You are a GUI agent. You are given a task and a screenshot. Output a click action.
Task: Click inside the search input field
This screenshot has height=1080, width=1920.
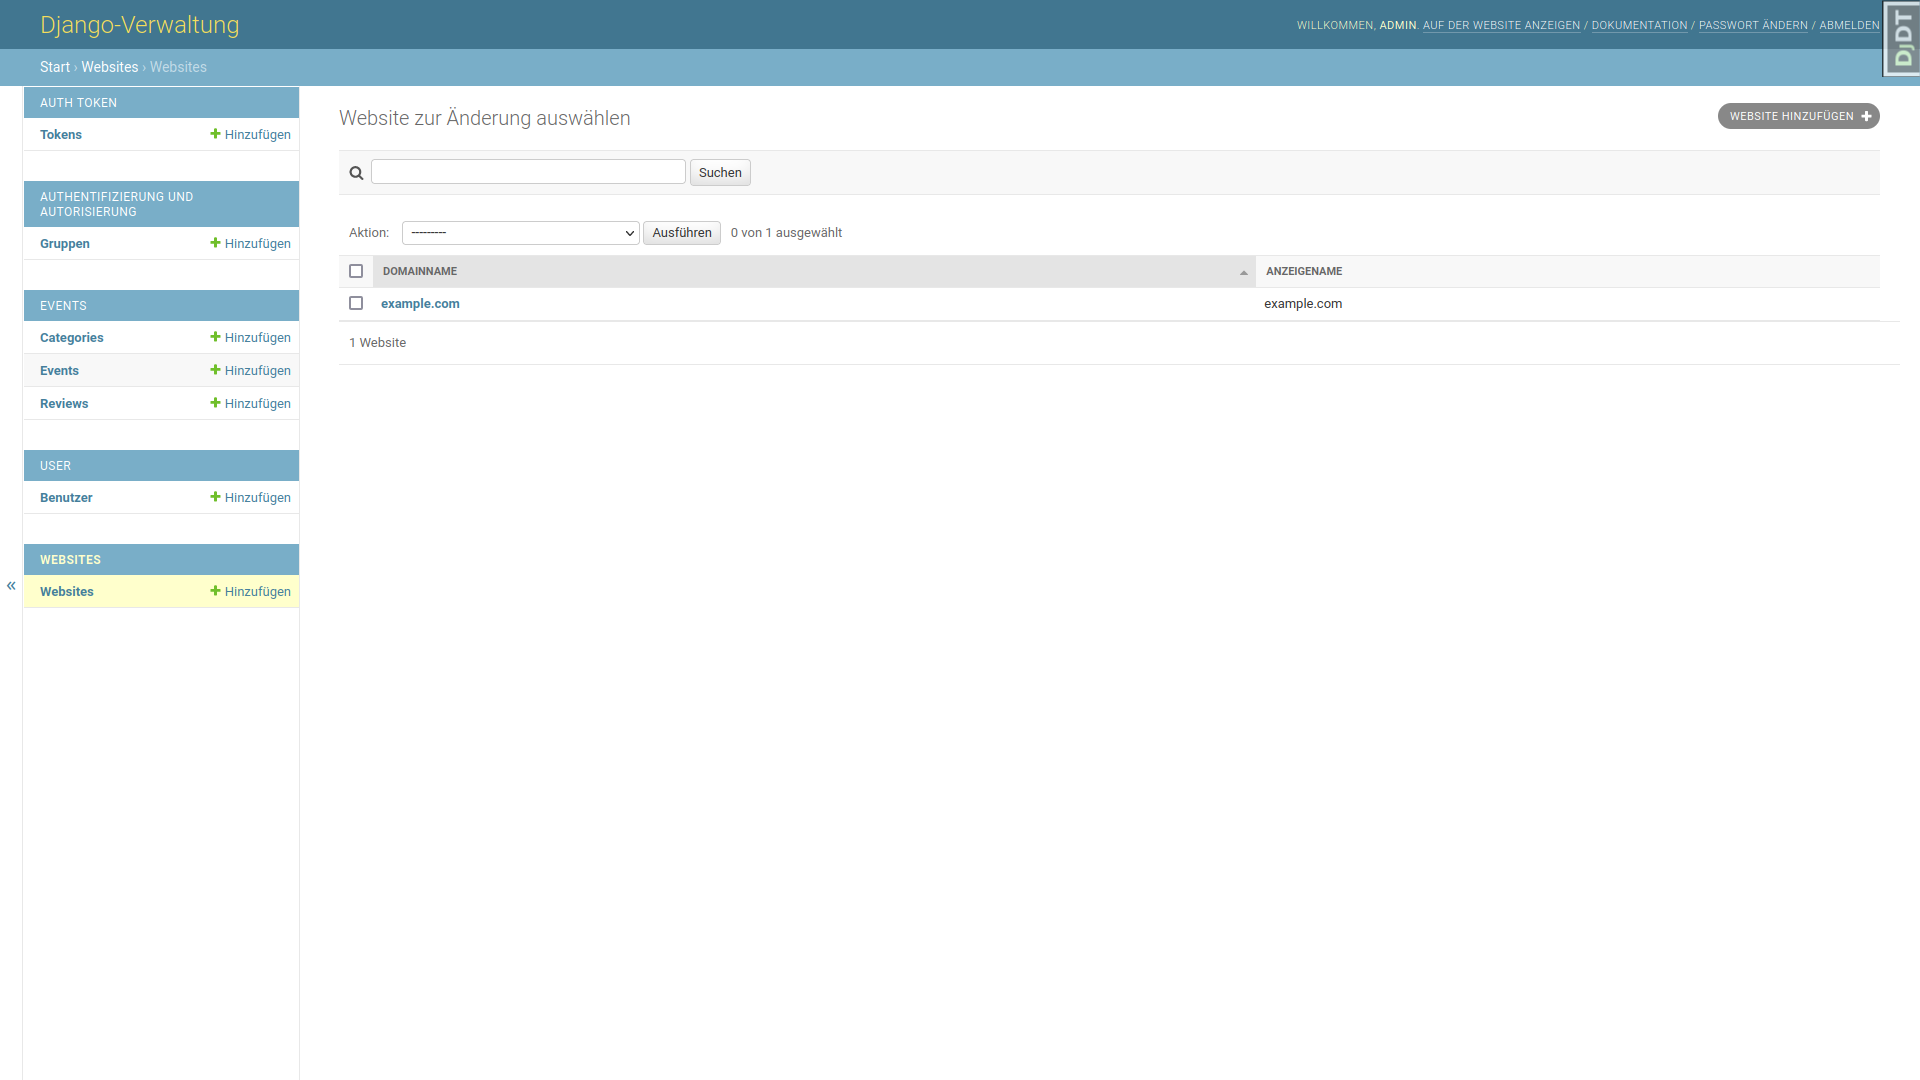coord(528,171)
